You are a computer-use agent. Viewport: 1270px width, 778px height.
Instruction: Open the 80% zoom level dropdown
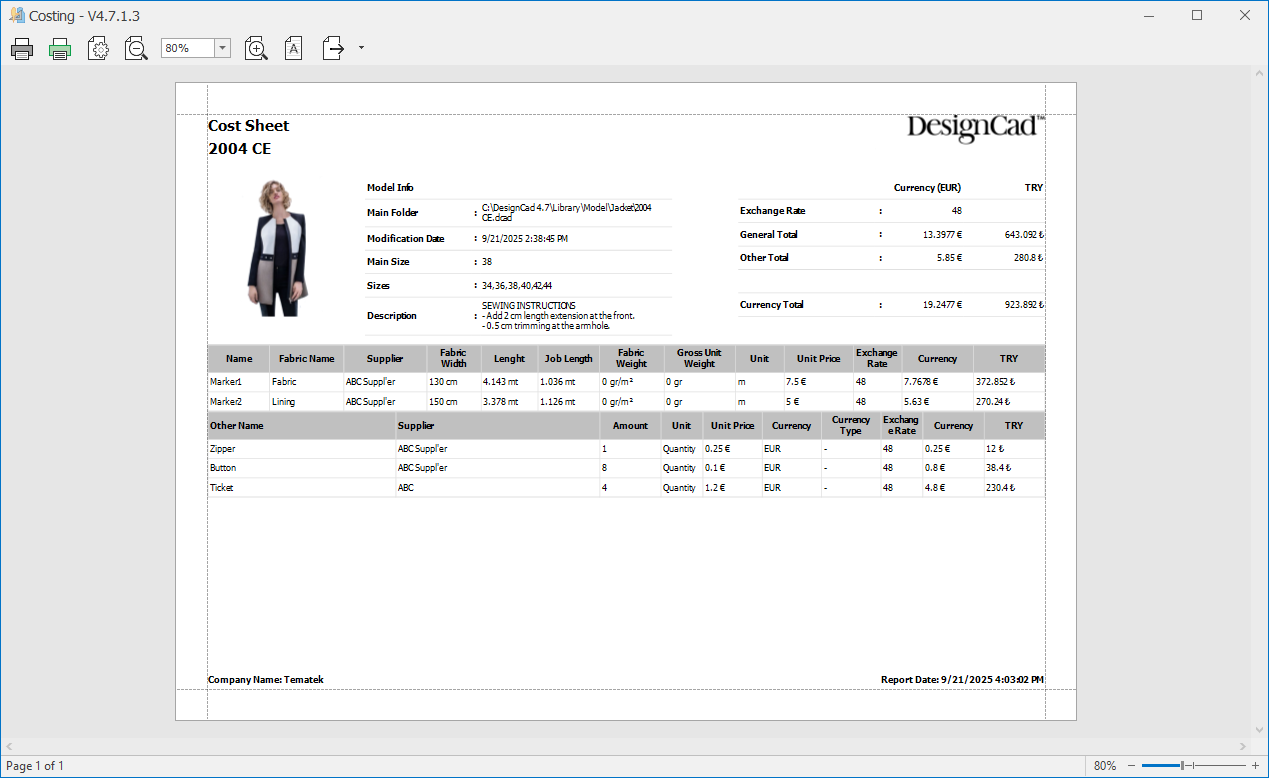[x=222, y=48]
